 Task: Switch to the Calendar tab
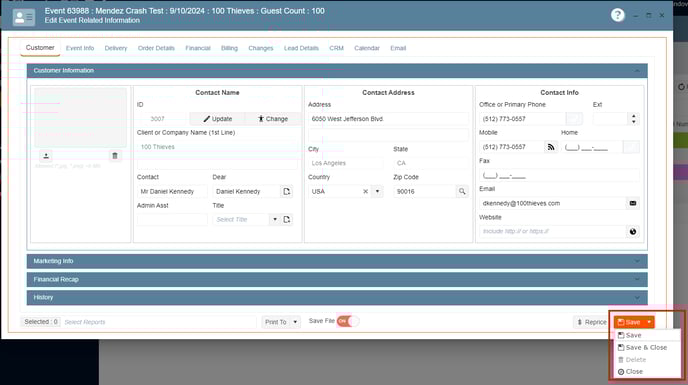[367, 48]
